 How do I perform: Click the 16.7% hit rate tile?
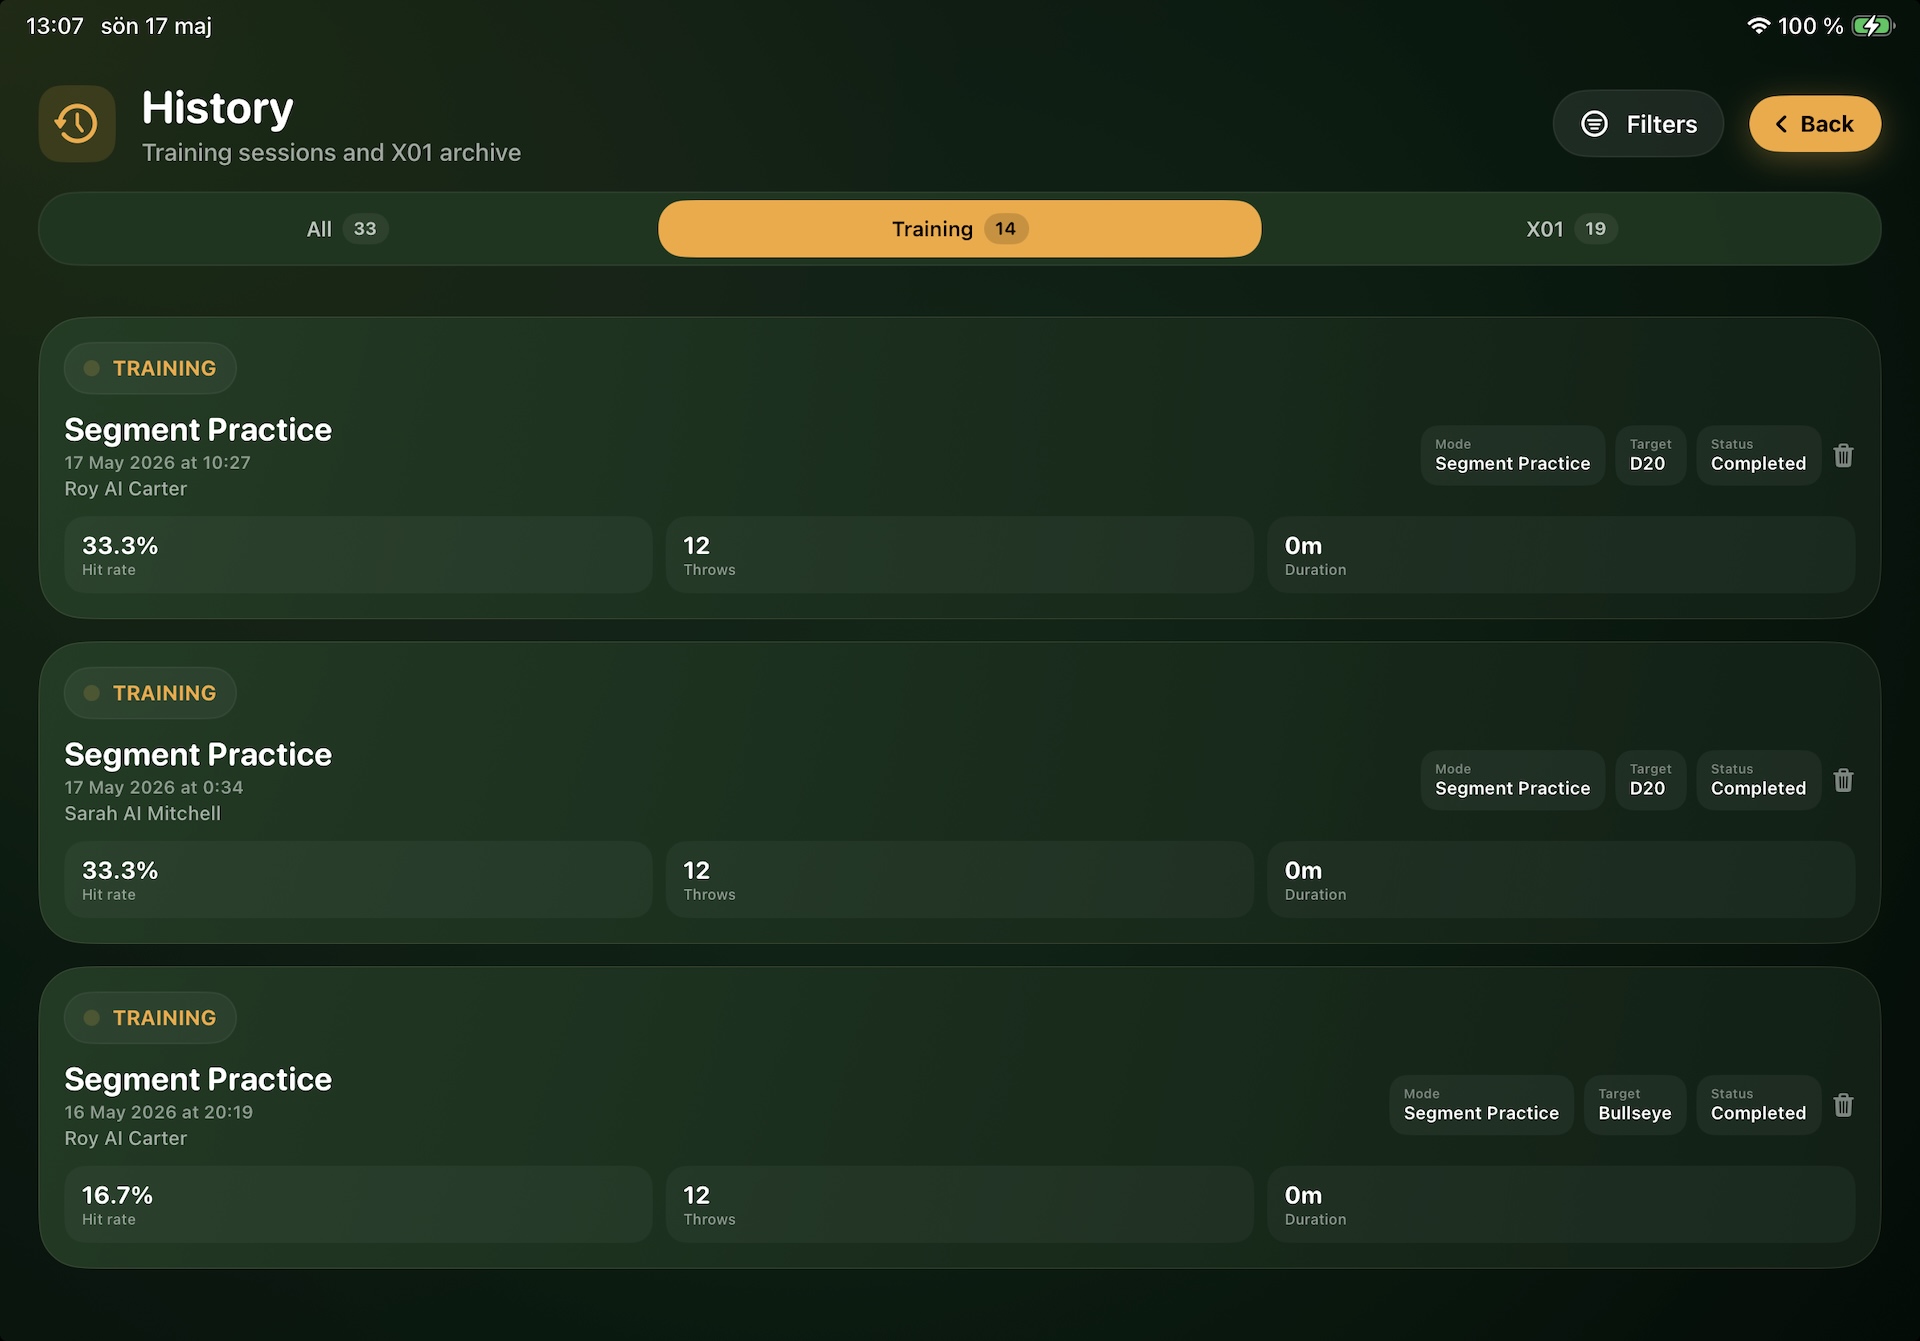(x=358, y=1205)
